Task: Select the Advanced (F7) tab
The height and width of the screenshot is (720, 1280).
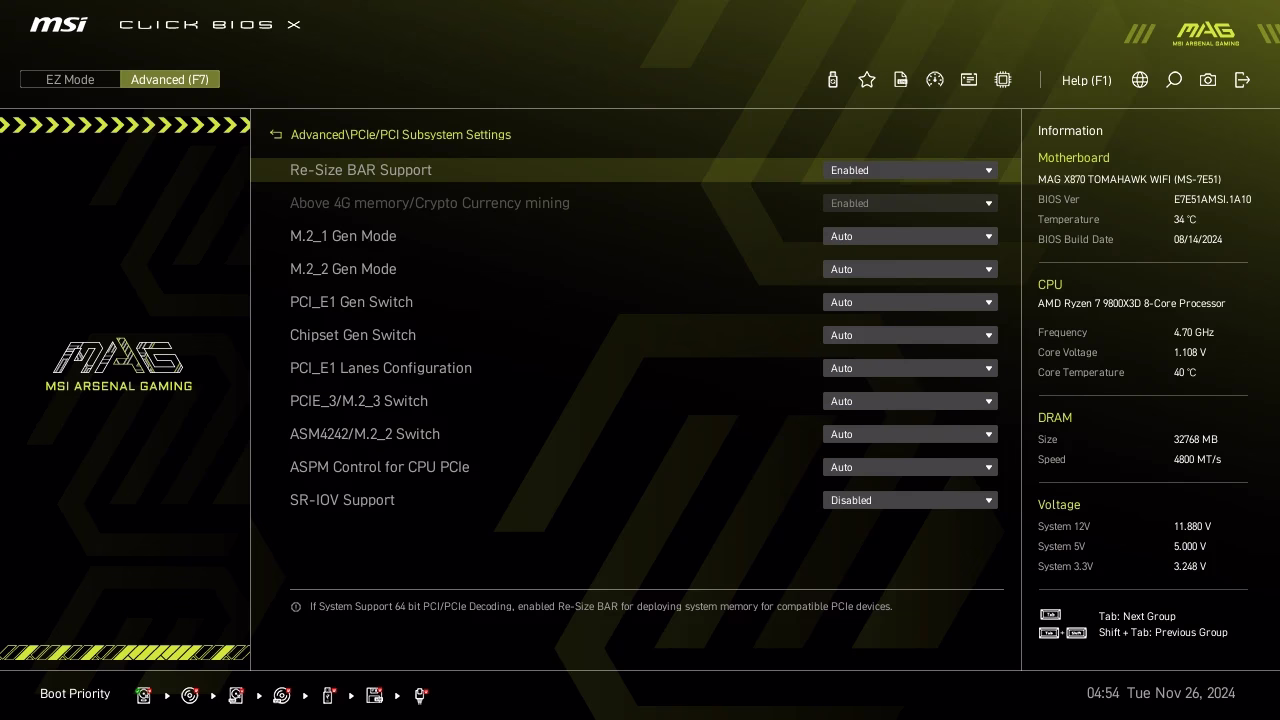Action: coord(170,79)
